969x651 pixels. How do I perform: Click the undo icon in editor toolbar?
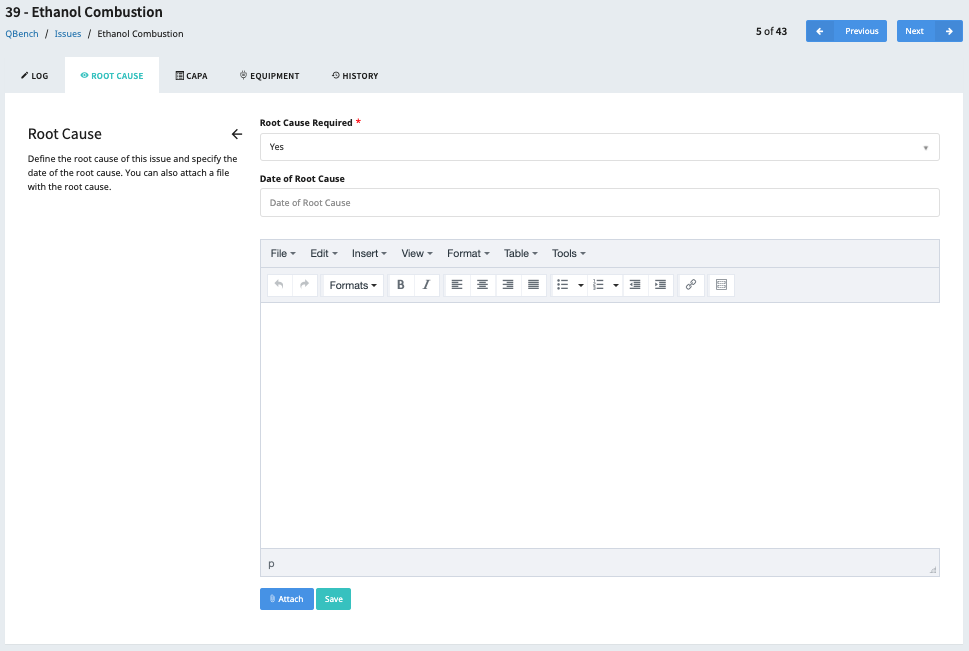pos(279,285)
